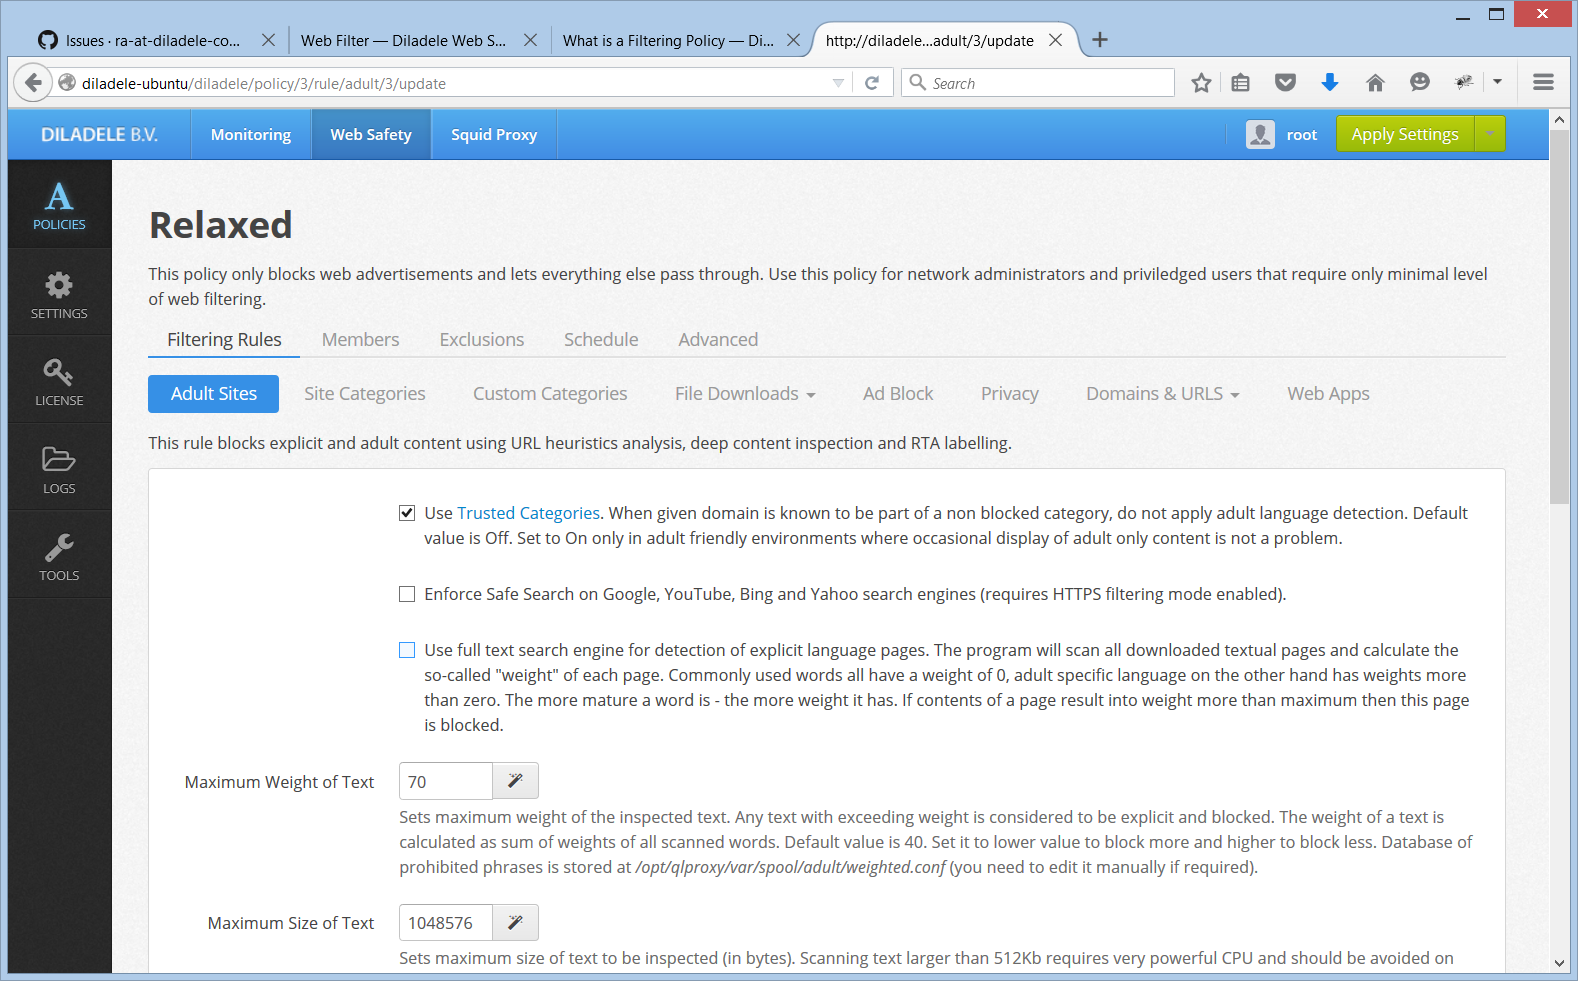The image size is (1578, 981).
Task: Focus the Maximum Size of Text field
Action: (446, 922)
